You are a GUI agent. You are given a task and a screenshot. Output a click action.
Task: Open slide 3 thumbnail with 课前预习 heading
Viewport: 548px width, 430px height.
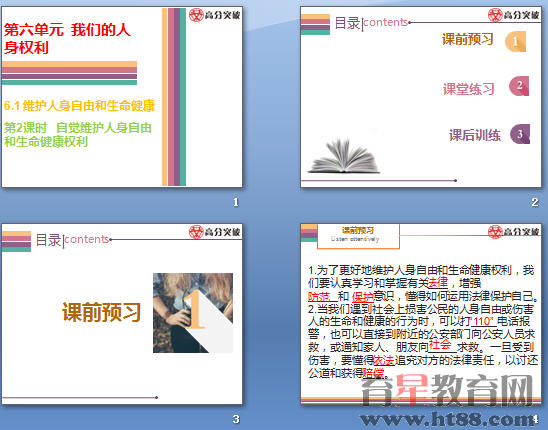point(122,314)
